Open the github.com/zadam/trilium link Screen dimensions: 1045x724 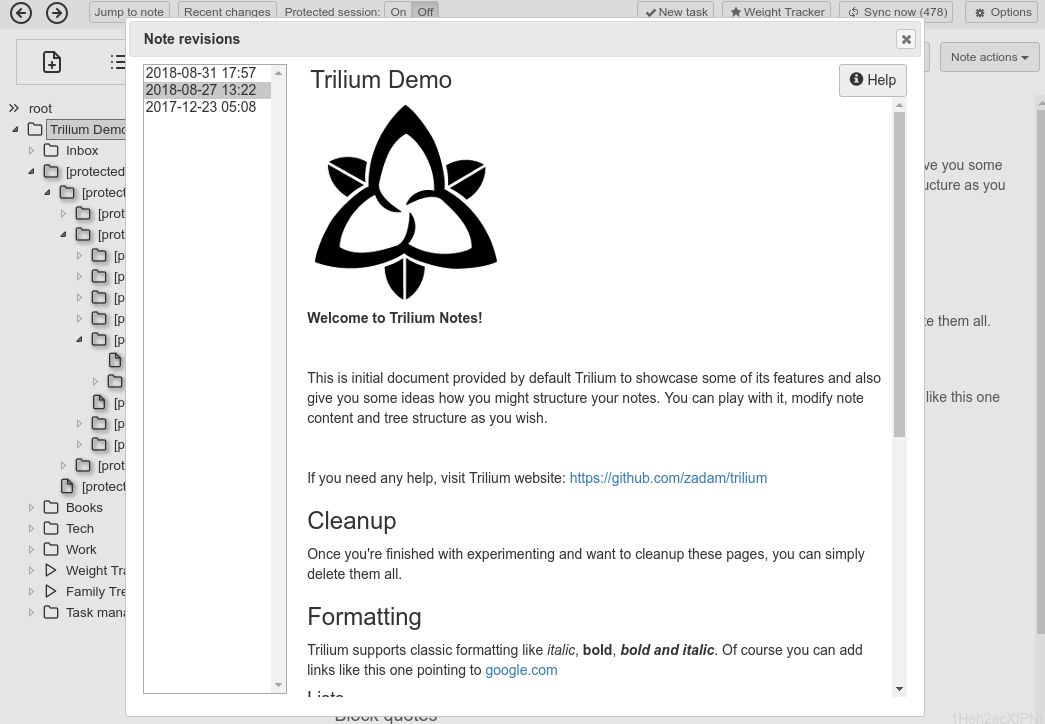(668, 478)
